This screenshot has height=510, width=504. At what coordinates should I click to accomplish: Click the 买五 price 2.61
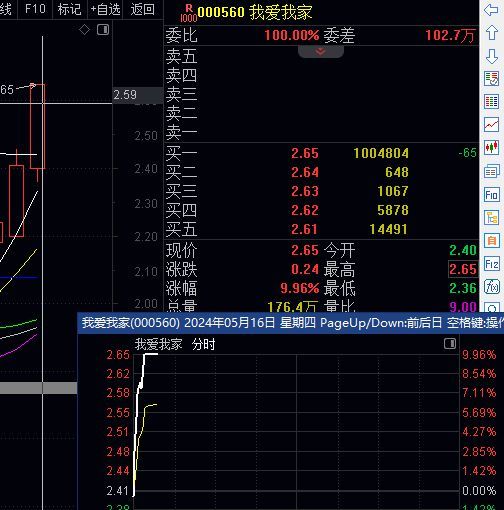305,229
